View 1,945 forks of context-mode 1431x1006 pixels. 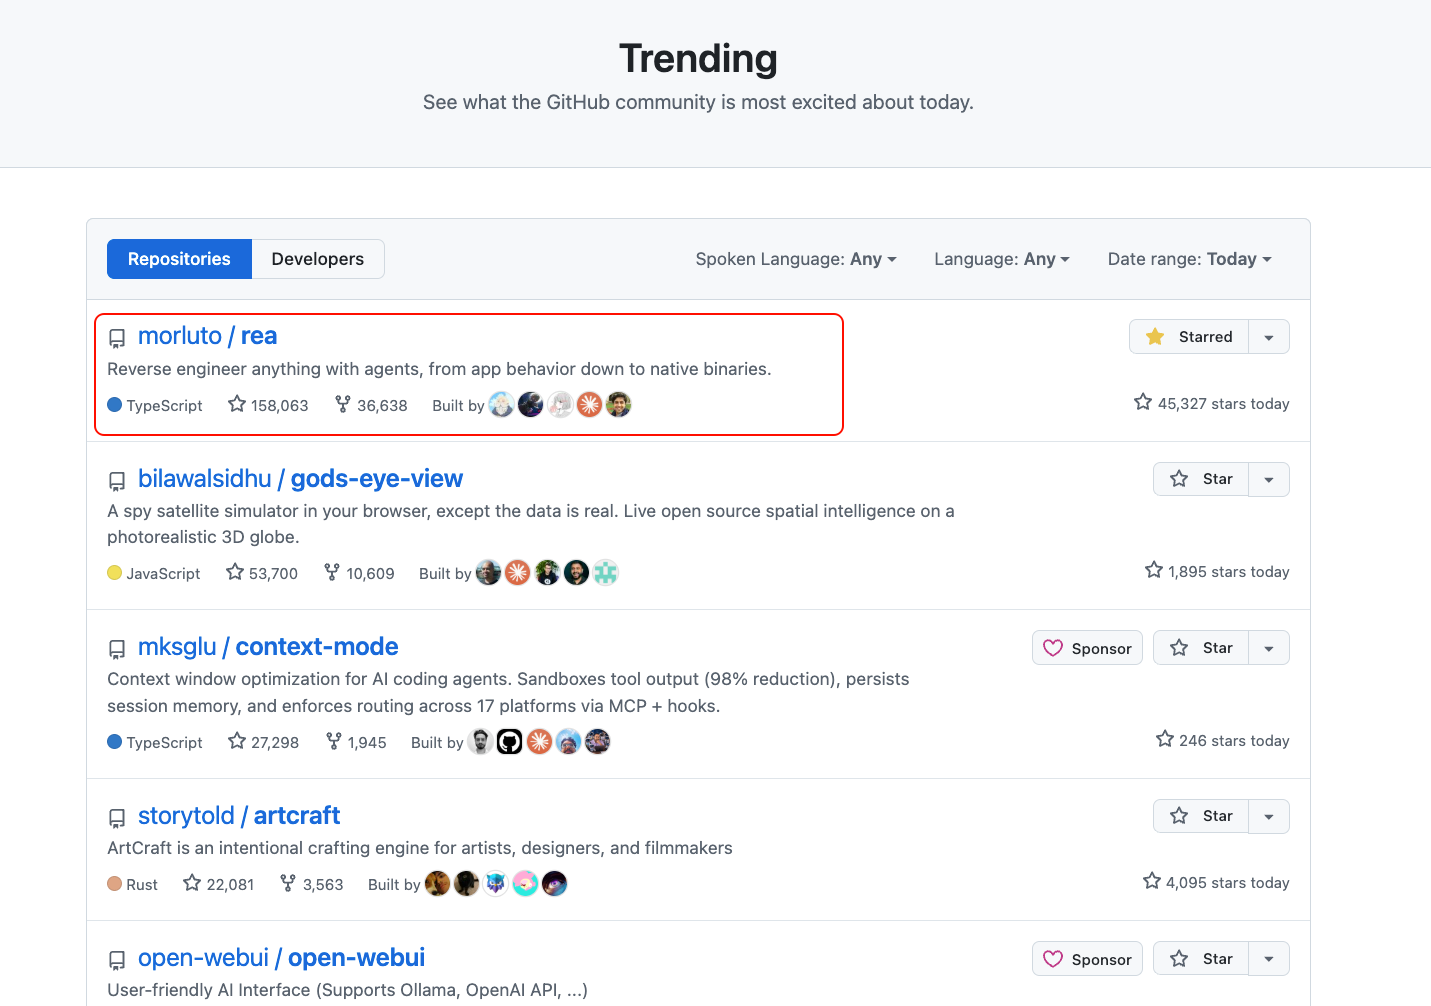pos(356,742)
